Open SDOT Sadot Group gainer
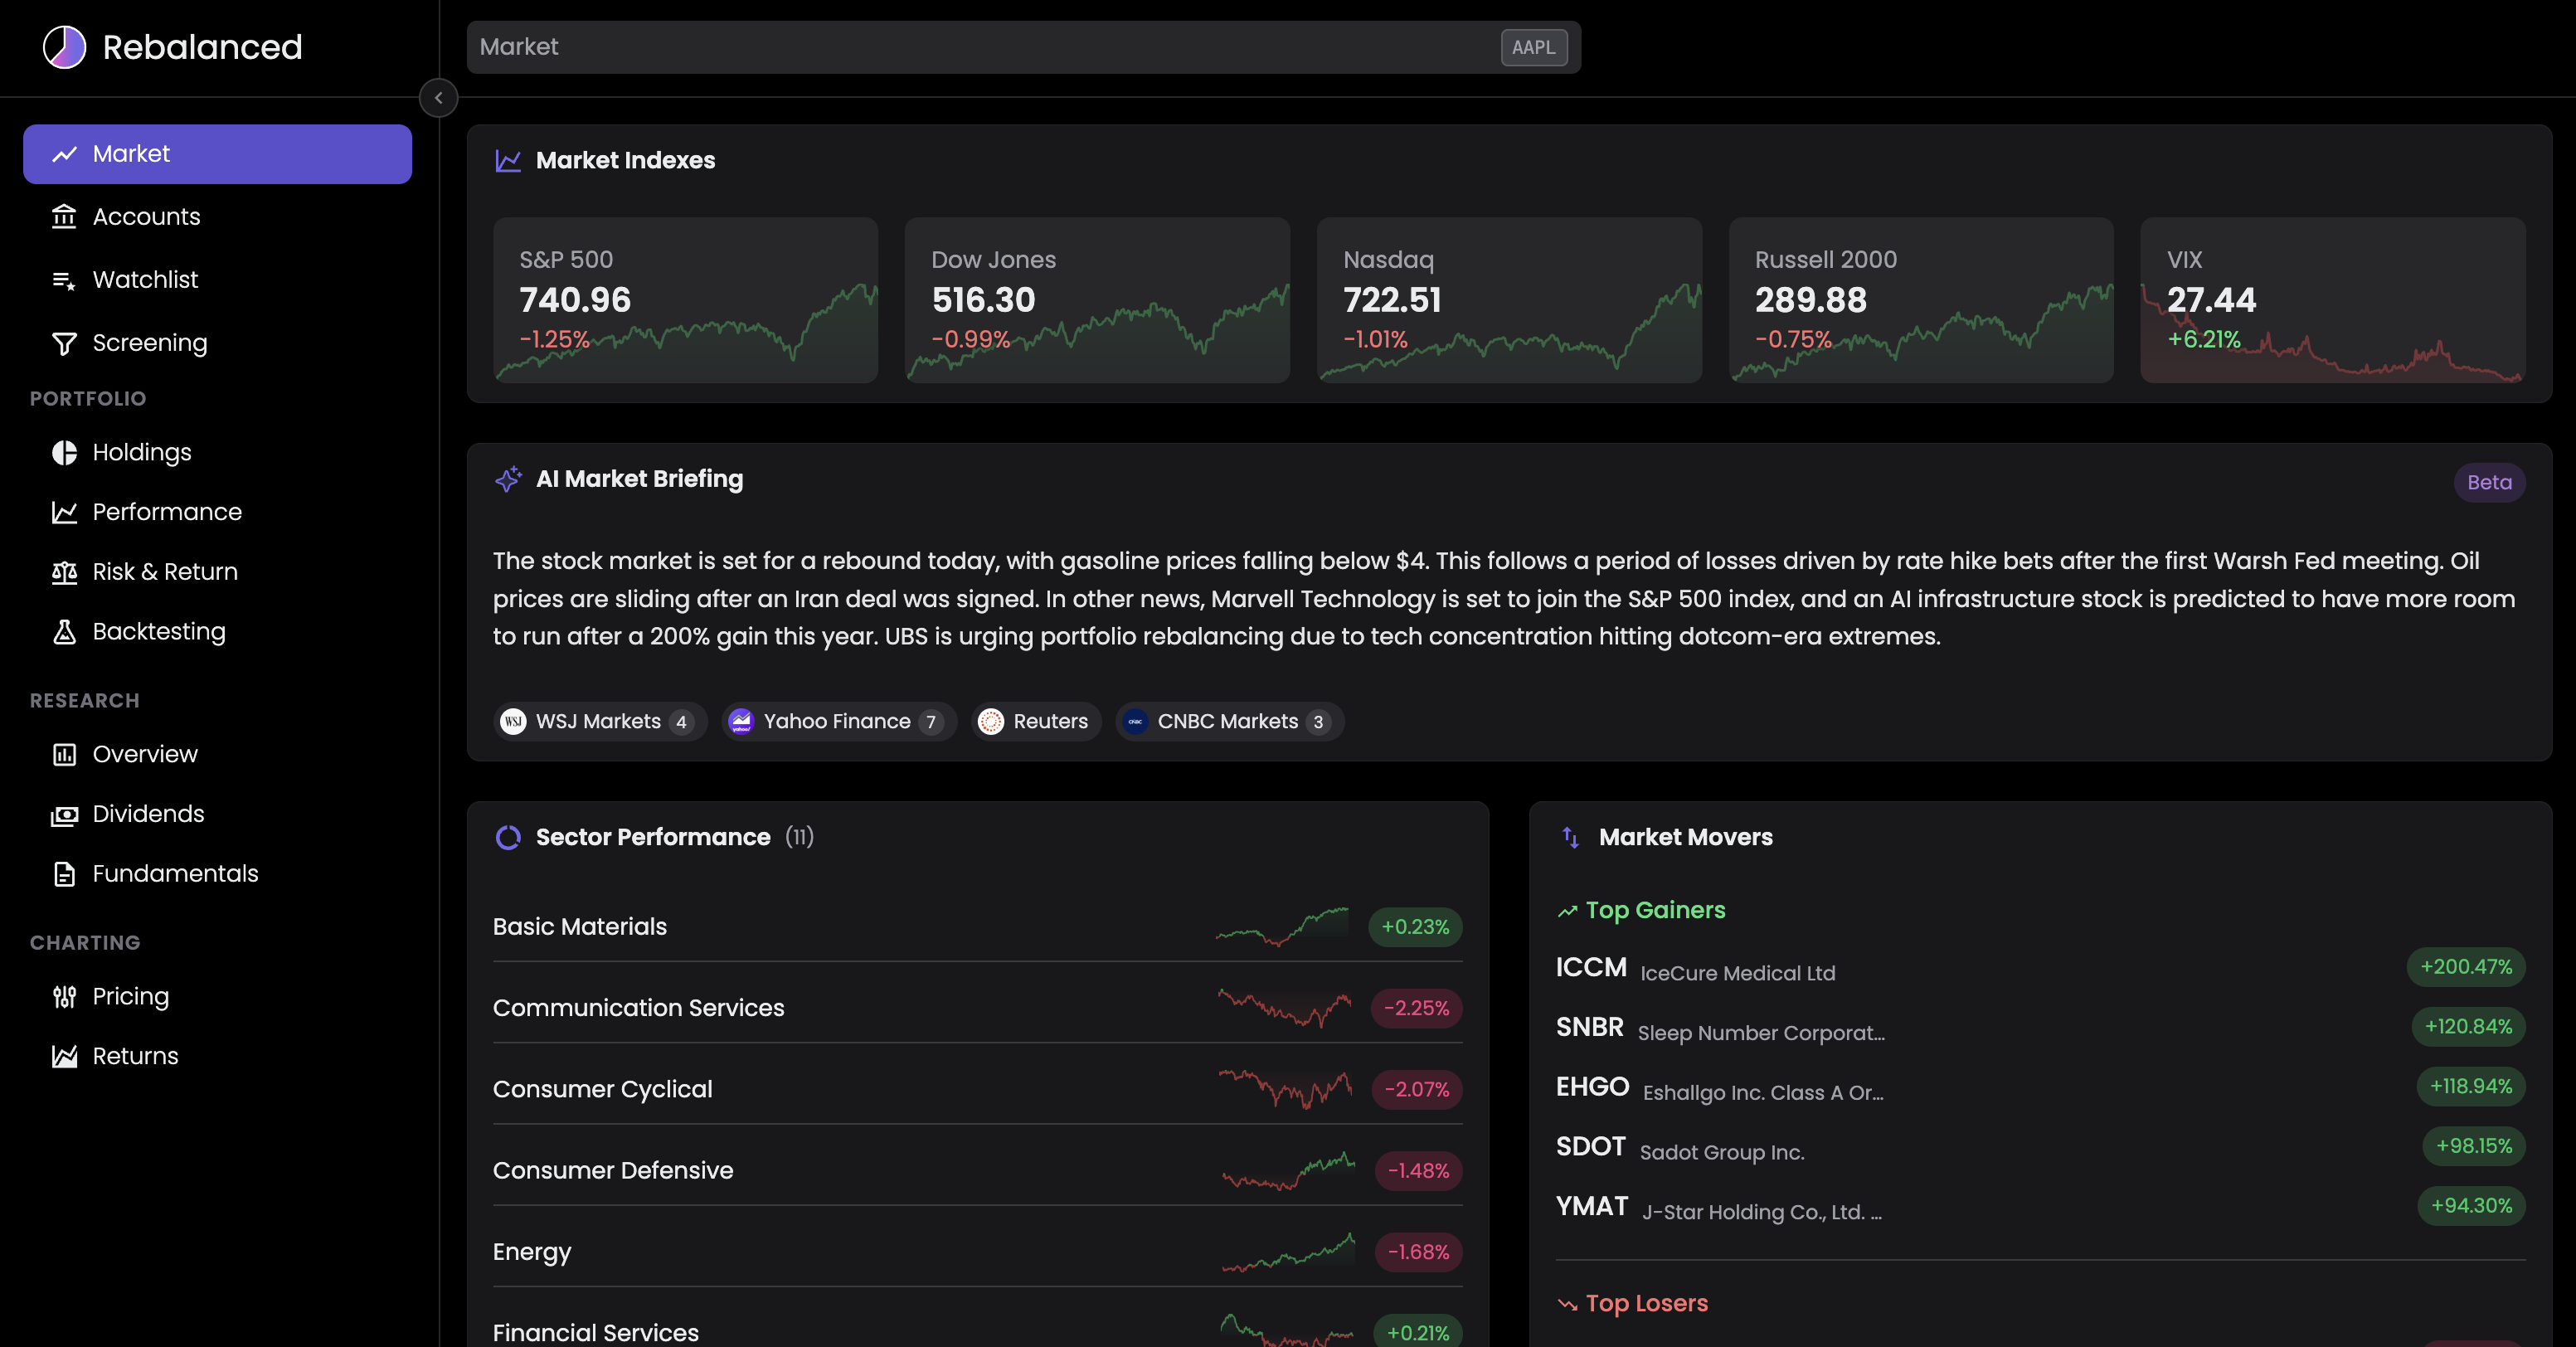This screenshot has width=2576, height=1347. click(2040, 1147)
